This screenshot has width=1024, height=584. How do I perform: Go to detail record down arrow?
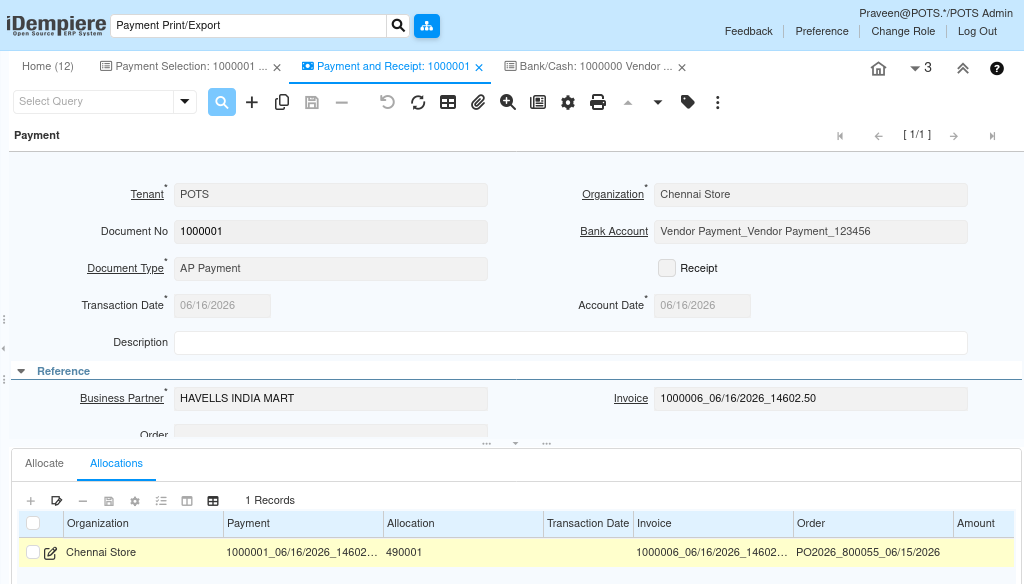point(658,103)
